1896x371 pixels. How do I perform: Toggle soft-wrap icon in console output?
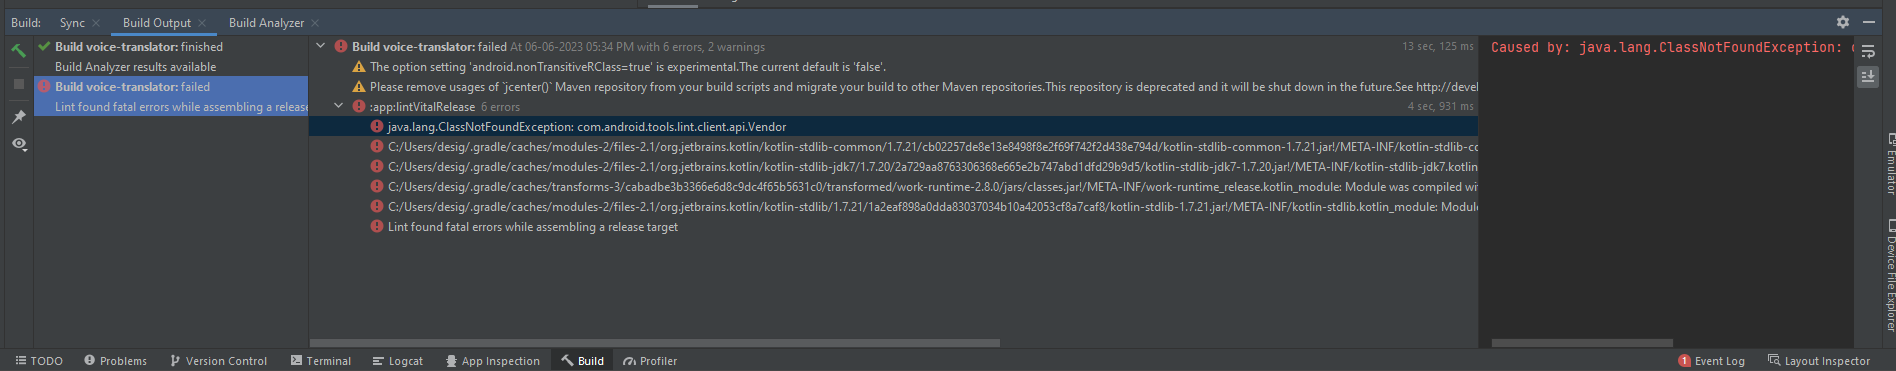coord(1867,51)
